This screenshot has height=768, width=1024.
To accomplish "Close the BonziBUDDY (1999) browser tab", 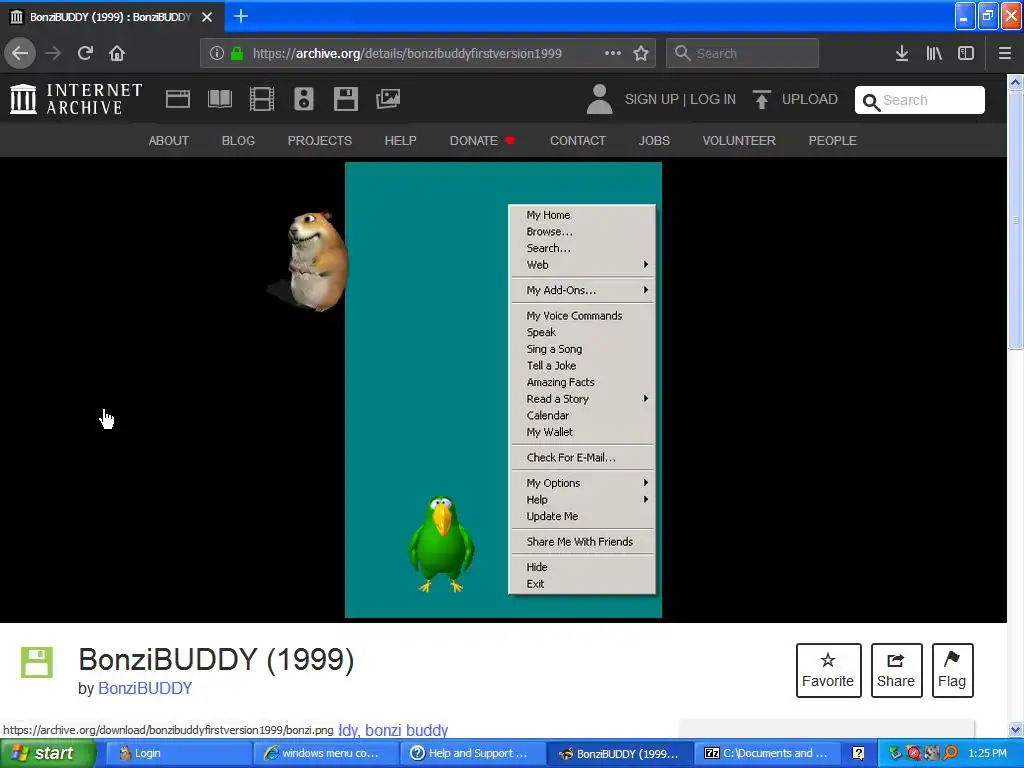I will 207,17.
